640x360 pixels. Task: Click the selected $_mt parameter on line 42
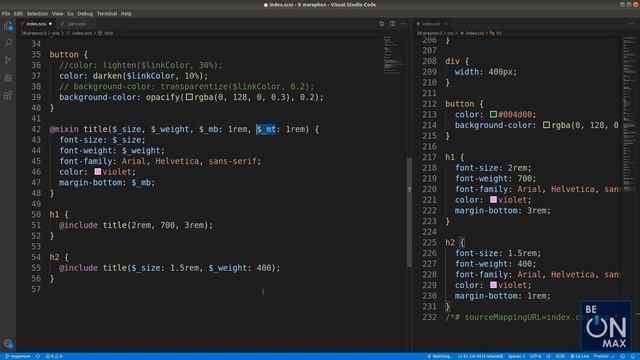[x=266, y=129]
